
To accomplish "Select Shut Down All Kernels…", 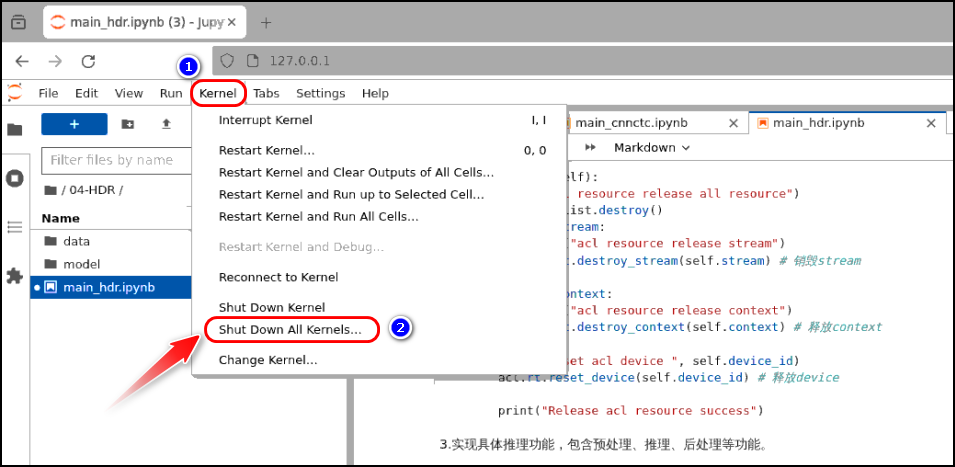I will [x=380, y=329].
